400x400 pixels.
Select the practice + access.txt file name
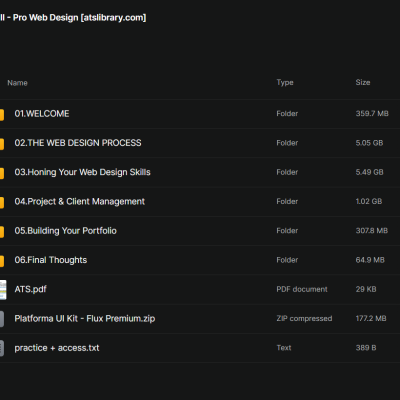(57, 348)
